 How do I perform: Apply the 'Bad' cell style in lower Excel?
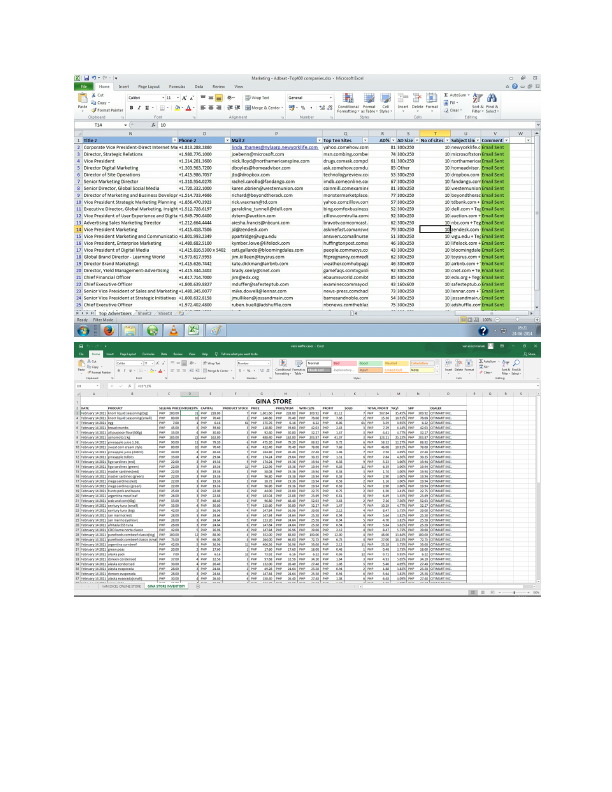click(x=343, y=363)
